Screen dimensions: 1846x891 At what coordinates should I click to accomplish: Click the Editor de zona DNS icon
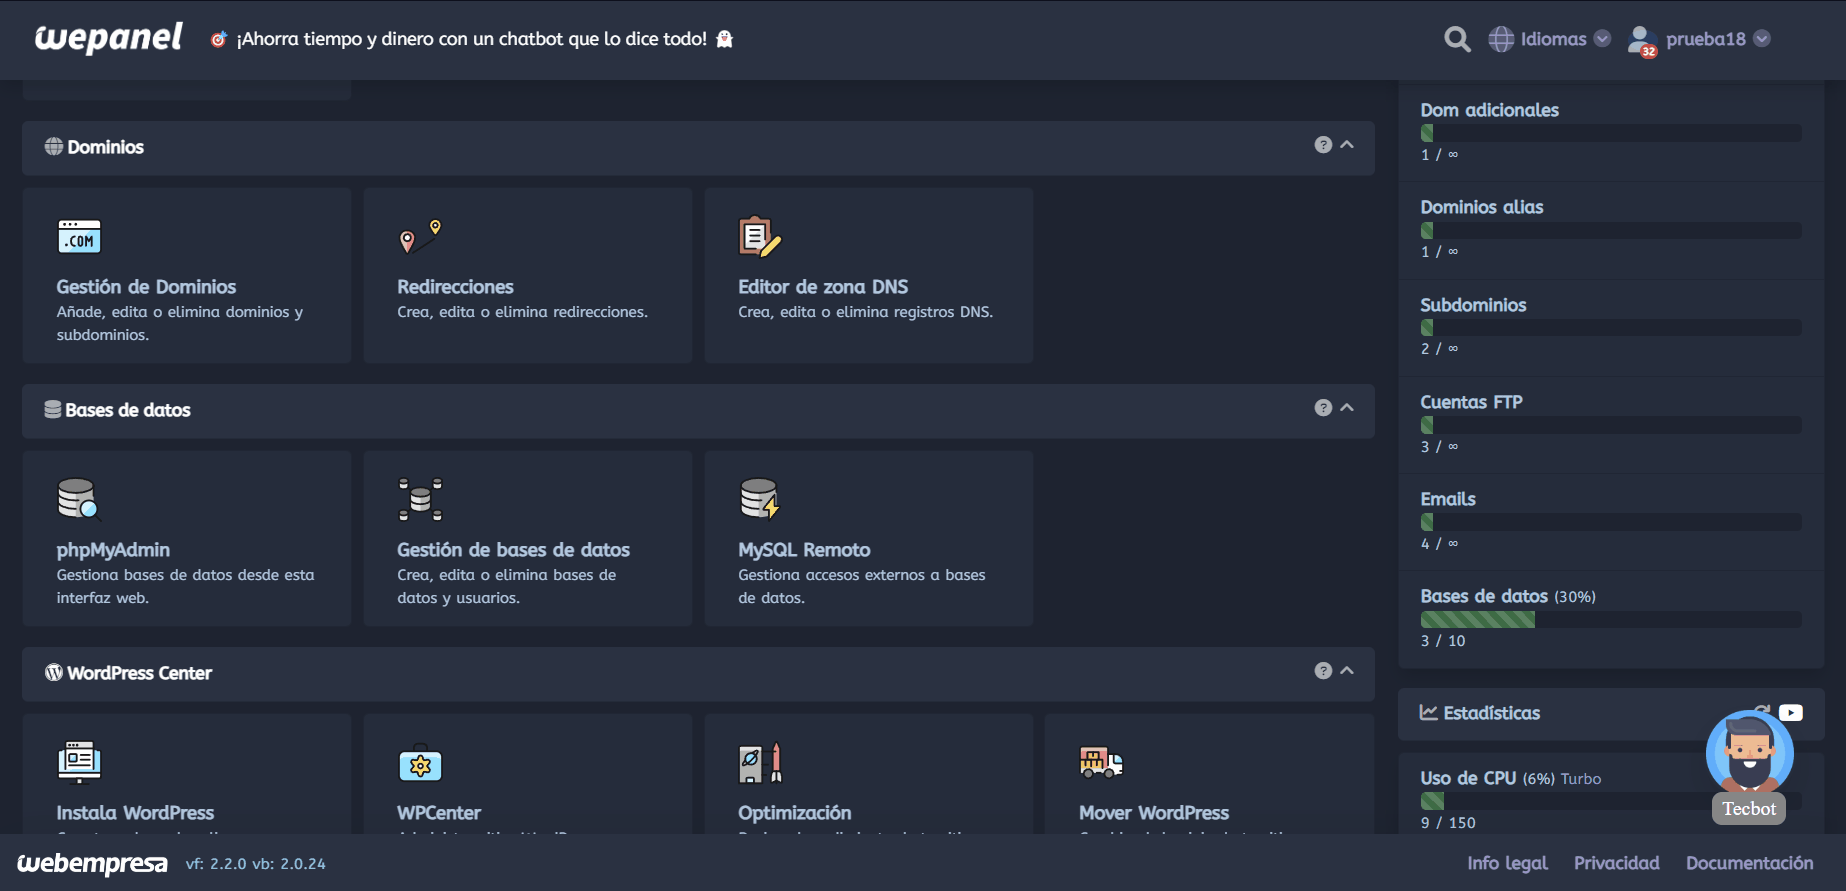pos(759,237)
